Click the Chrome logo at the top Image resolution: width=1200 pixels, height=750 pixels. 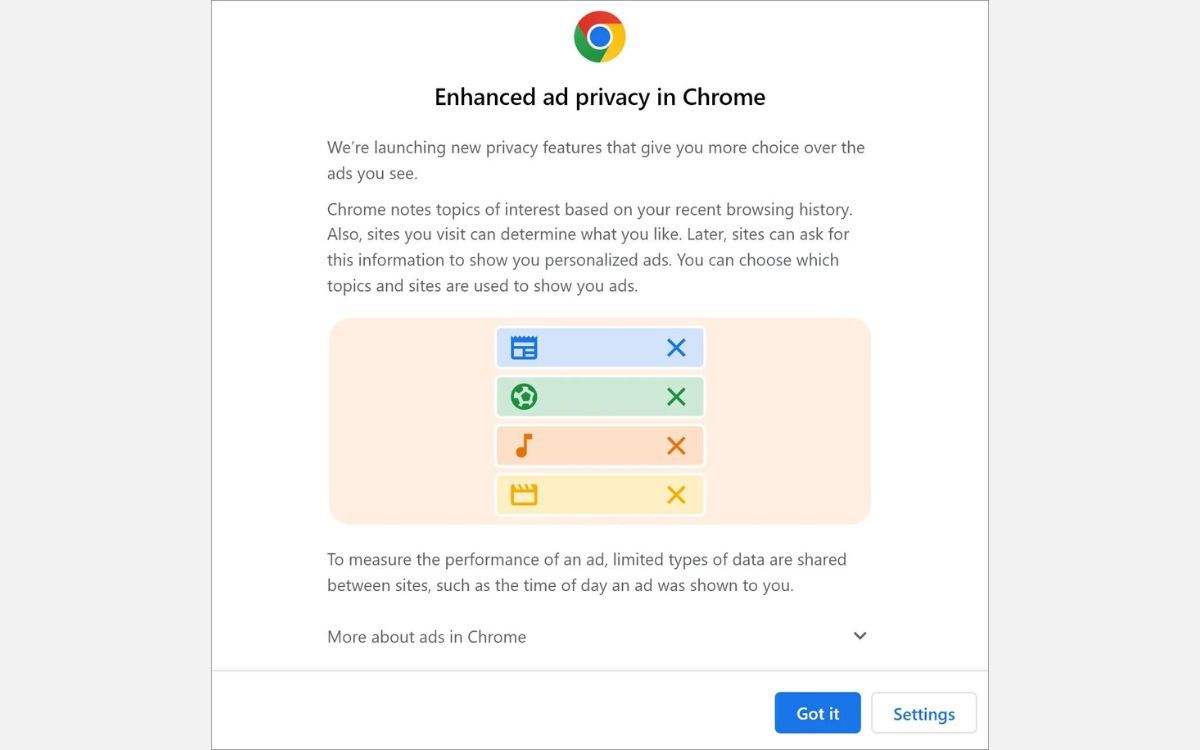599,36
